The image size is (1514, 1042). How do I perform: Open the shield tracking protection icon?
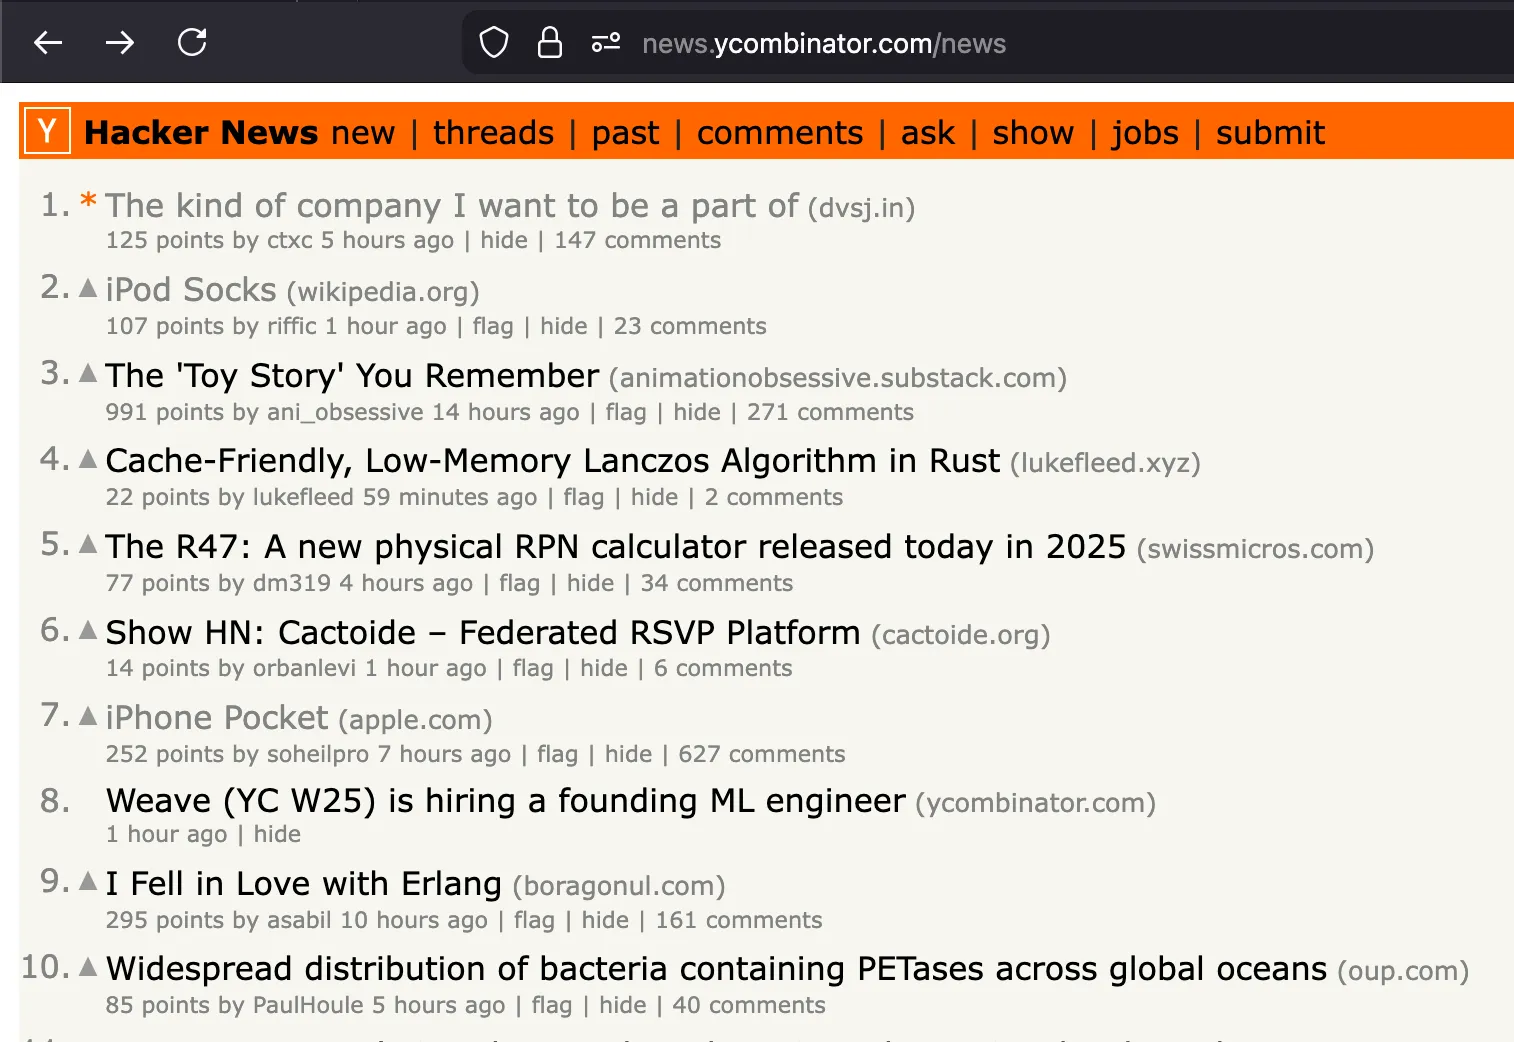pyautogui.click(x=494, y=43)
